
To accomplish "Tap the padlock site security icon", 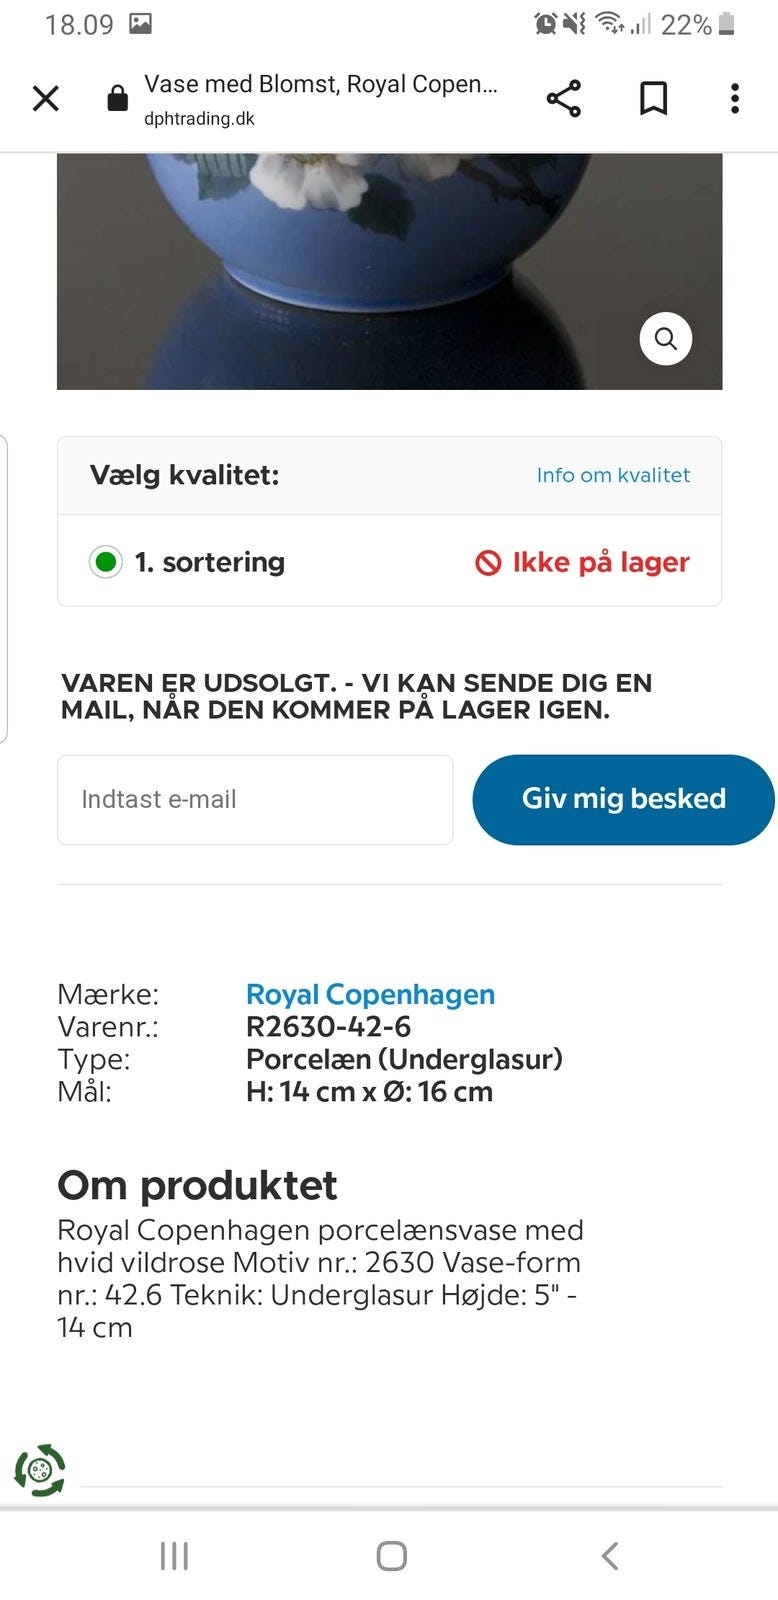I will pyautogui.click(x=117, y=99).
